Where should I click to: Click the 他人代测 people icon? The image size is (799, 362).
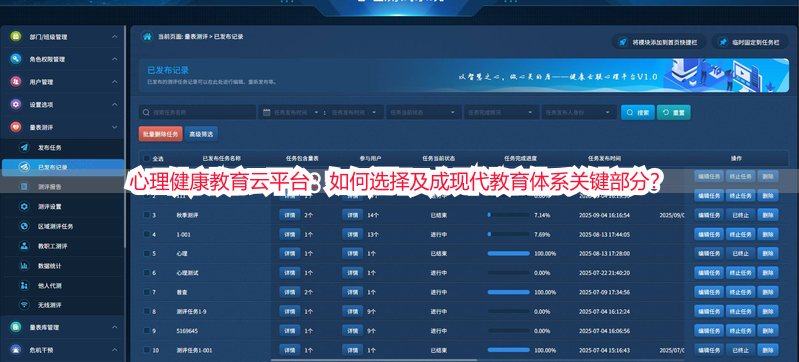pyautogui.click(x=24, y=286)
